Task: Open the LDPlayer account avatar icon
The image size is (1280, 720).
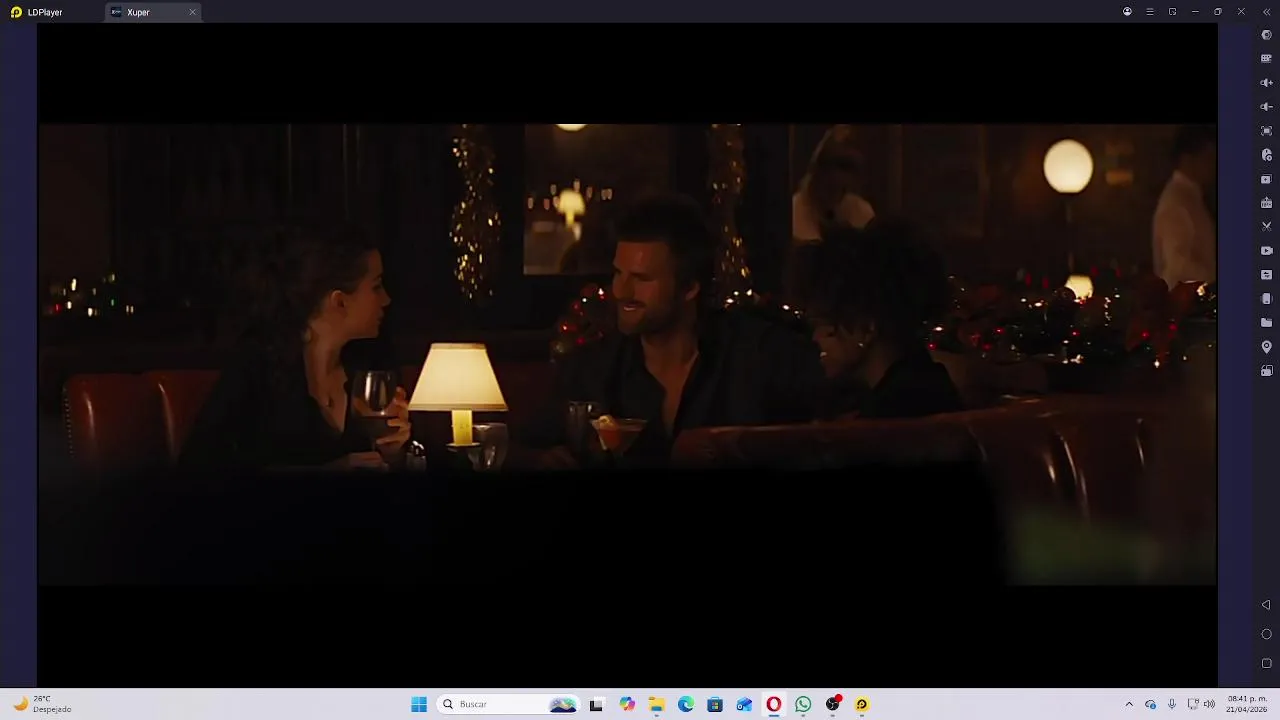Action: [x=1127, y=12]
